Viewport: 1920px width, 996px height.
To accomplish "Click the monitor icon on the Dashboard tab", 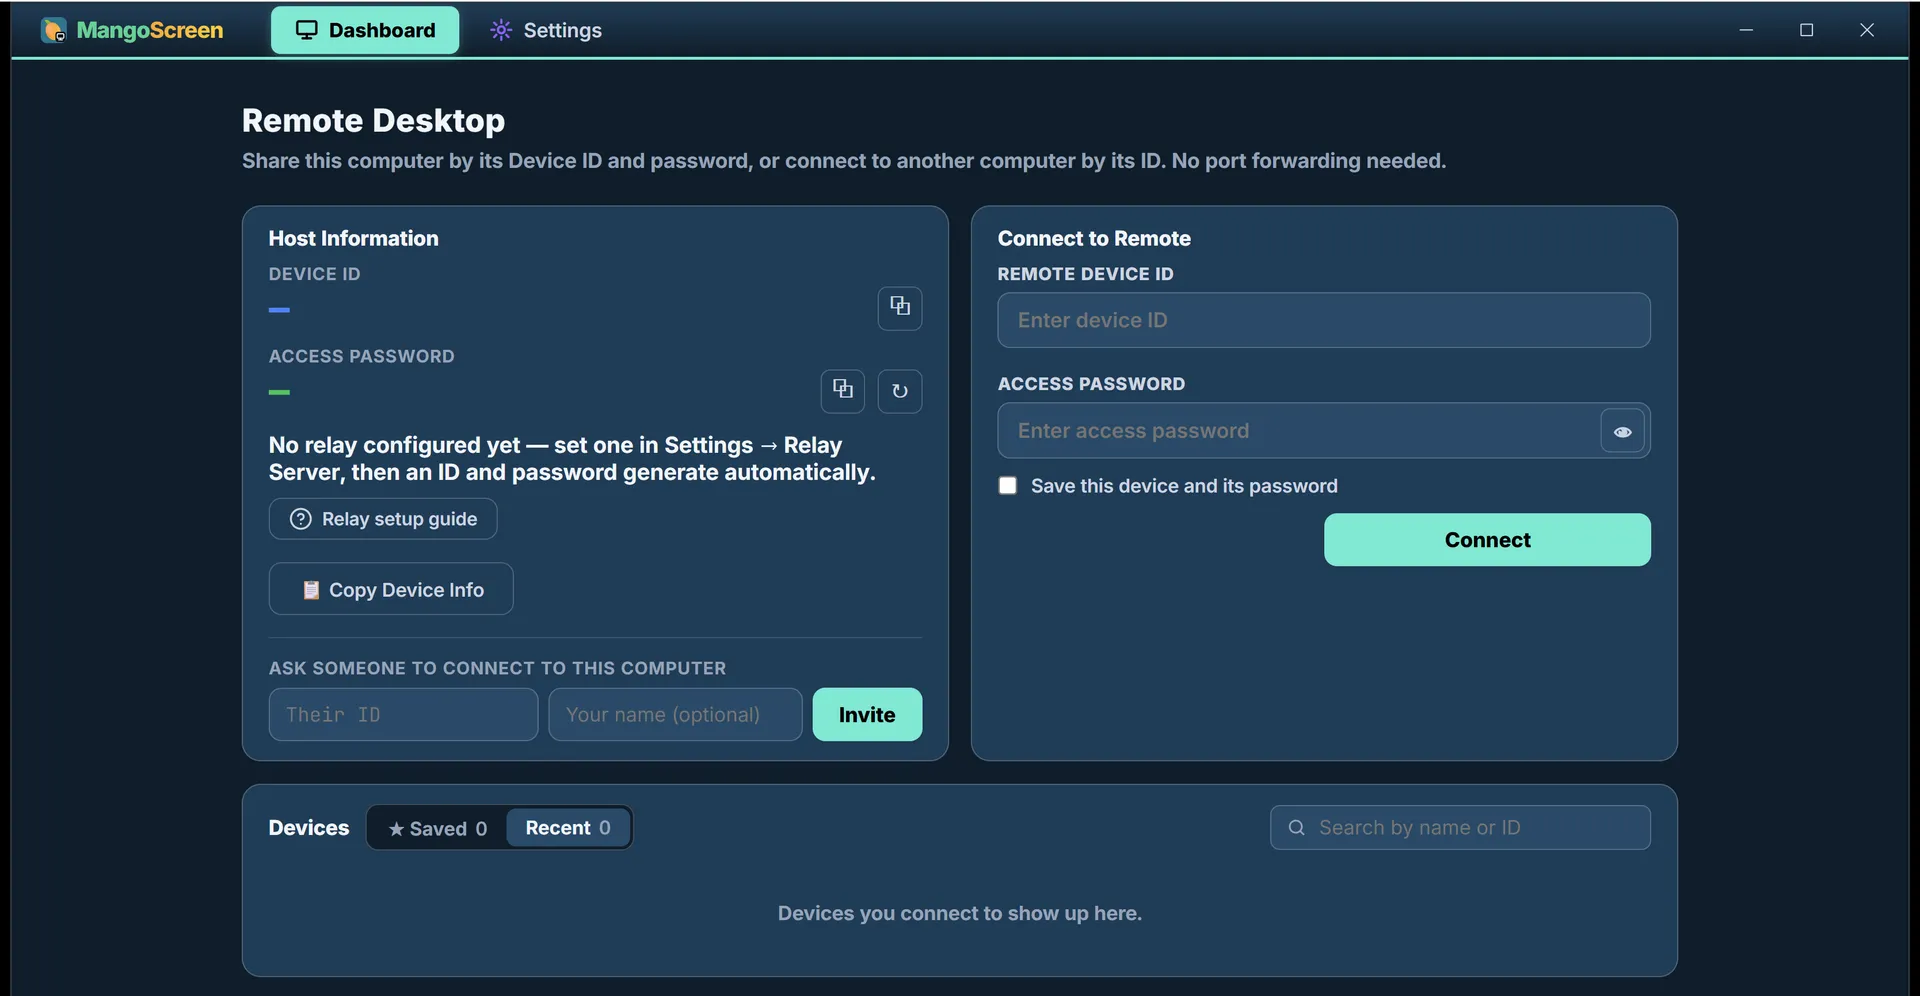I will point(307,30).
